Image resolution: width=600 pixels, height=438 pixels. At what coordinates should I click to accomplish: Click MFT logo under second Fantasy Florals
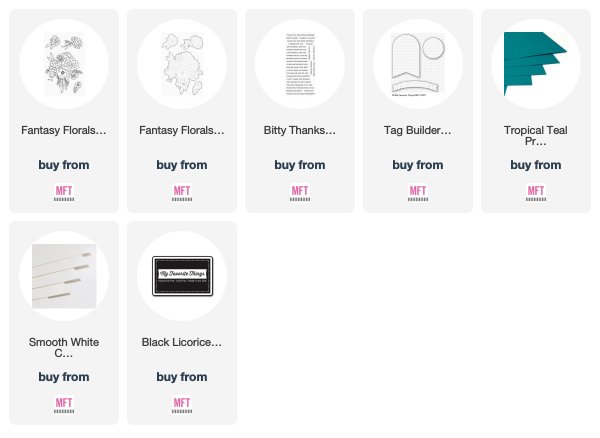(182, 193)
